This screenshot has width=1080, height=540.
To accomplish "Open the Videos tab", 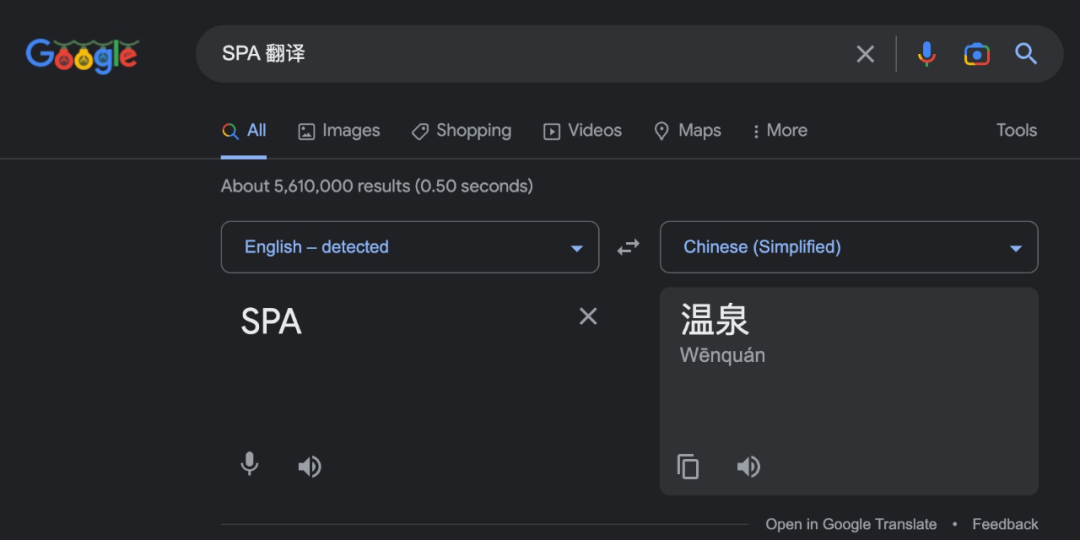I will pyautogui.click(x=583, y=131).
